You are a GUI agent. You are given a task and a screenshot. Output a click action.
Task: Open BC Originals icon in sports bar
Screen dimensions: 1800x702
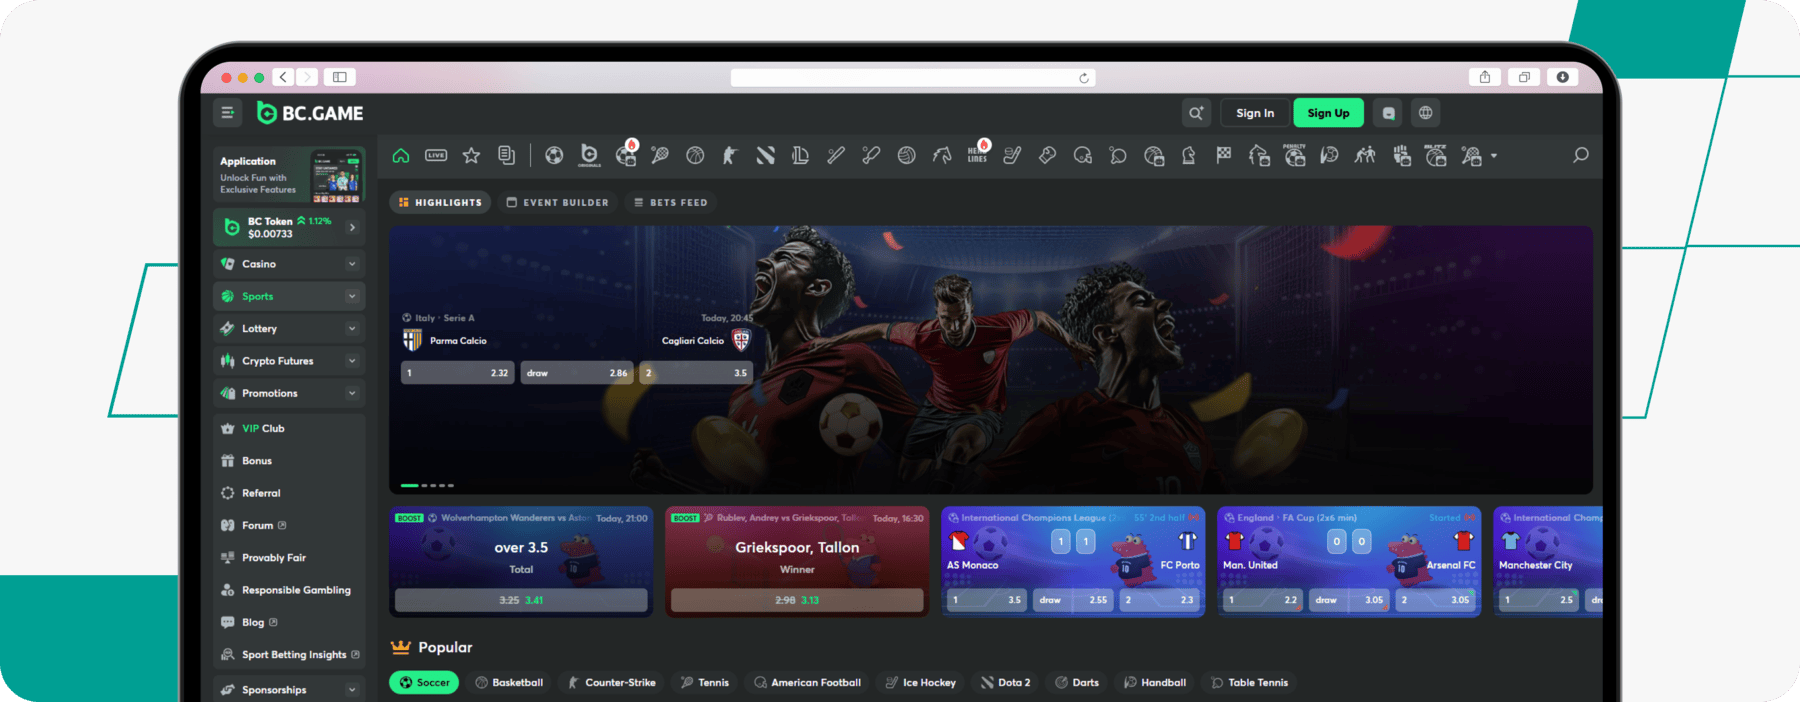pos(589,155)
